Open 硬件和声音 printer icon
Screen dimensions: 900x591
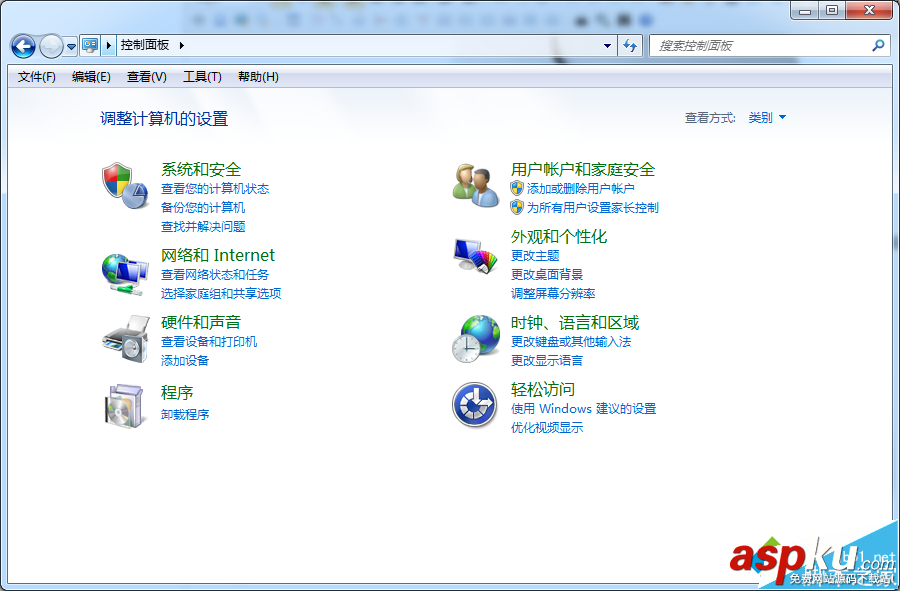point(124,340)
